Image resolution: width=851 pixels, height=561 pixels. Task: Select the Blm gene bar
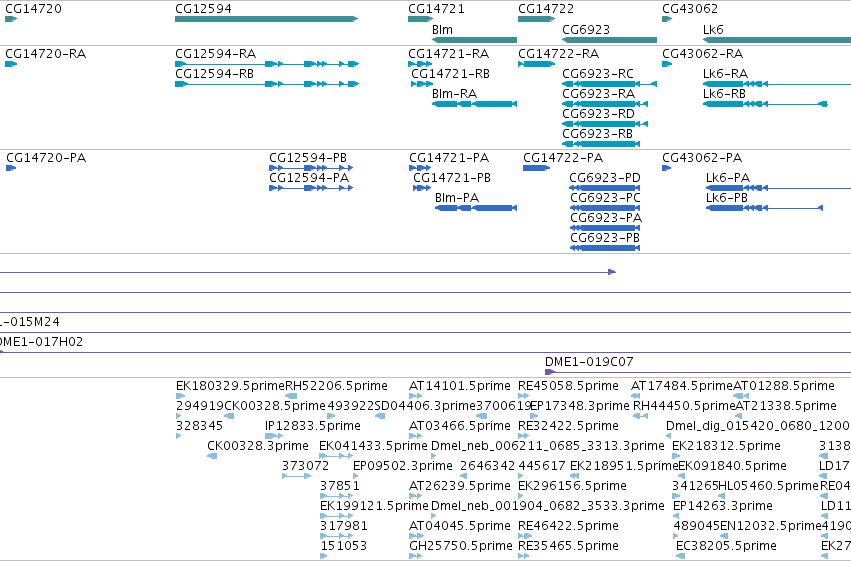coord(474,40)
